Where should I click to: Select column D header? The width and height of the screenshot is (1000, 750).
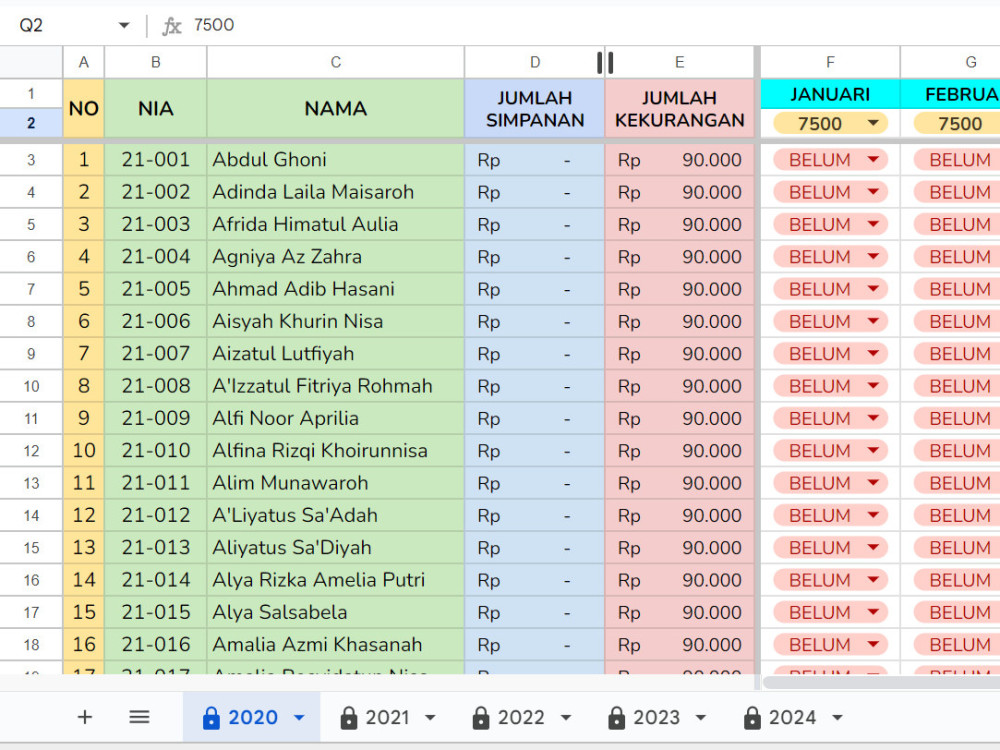534,62
